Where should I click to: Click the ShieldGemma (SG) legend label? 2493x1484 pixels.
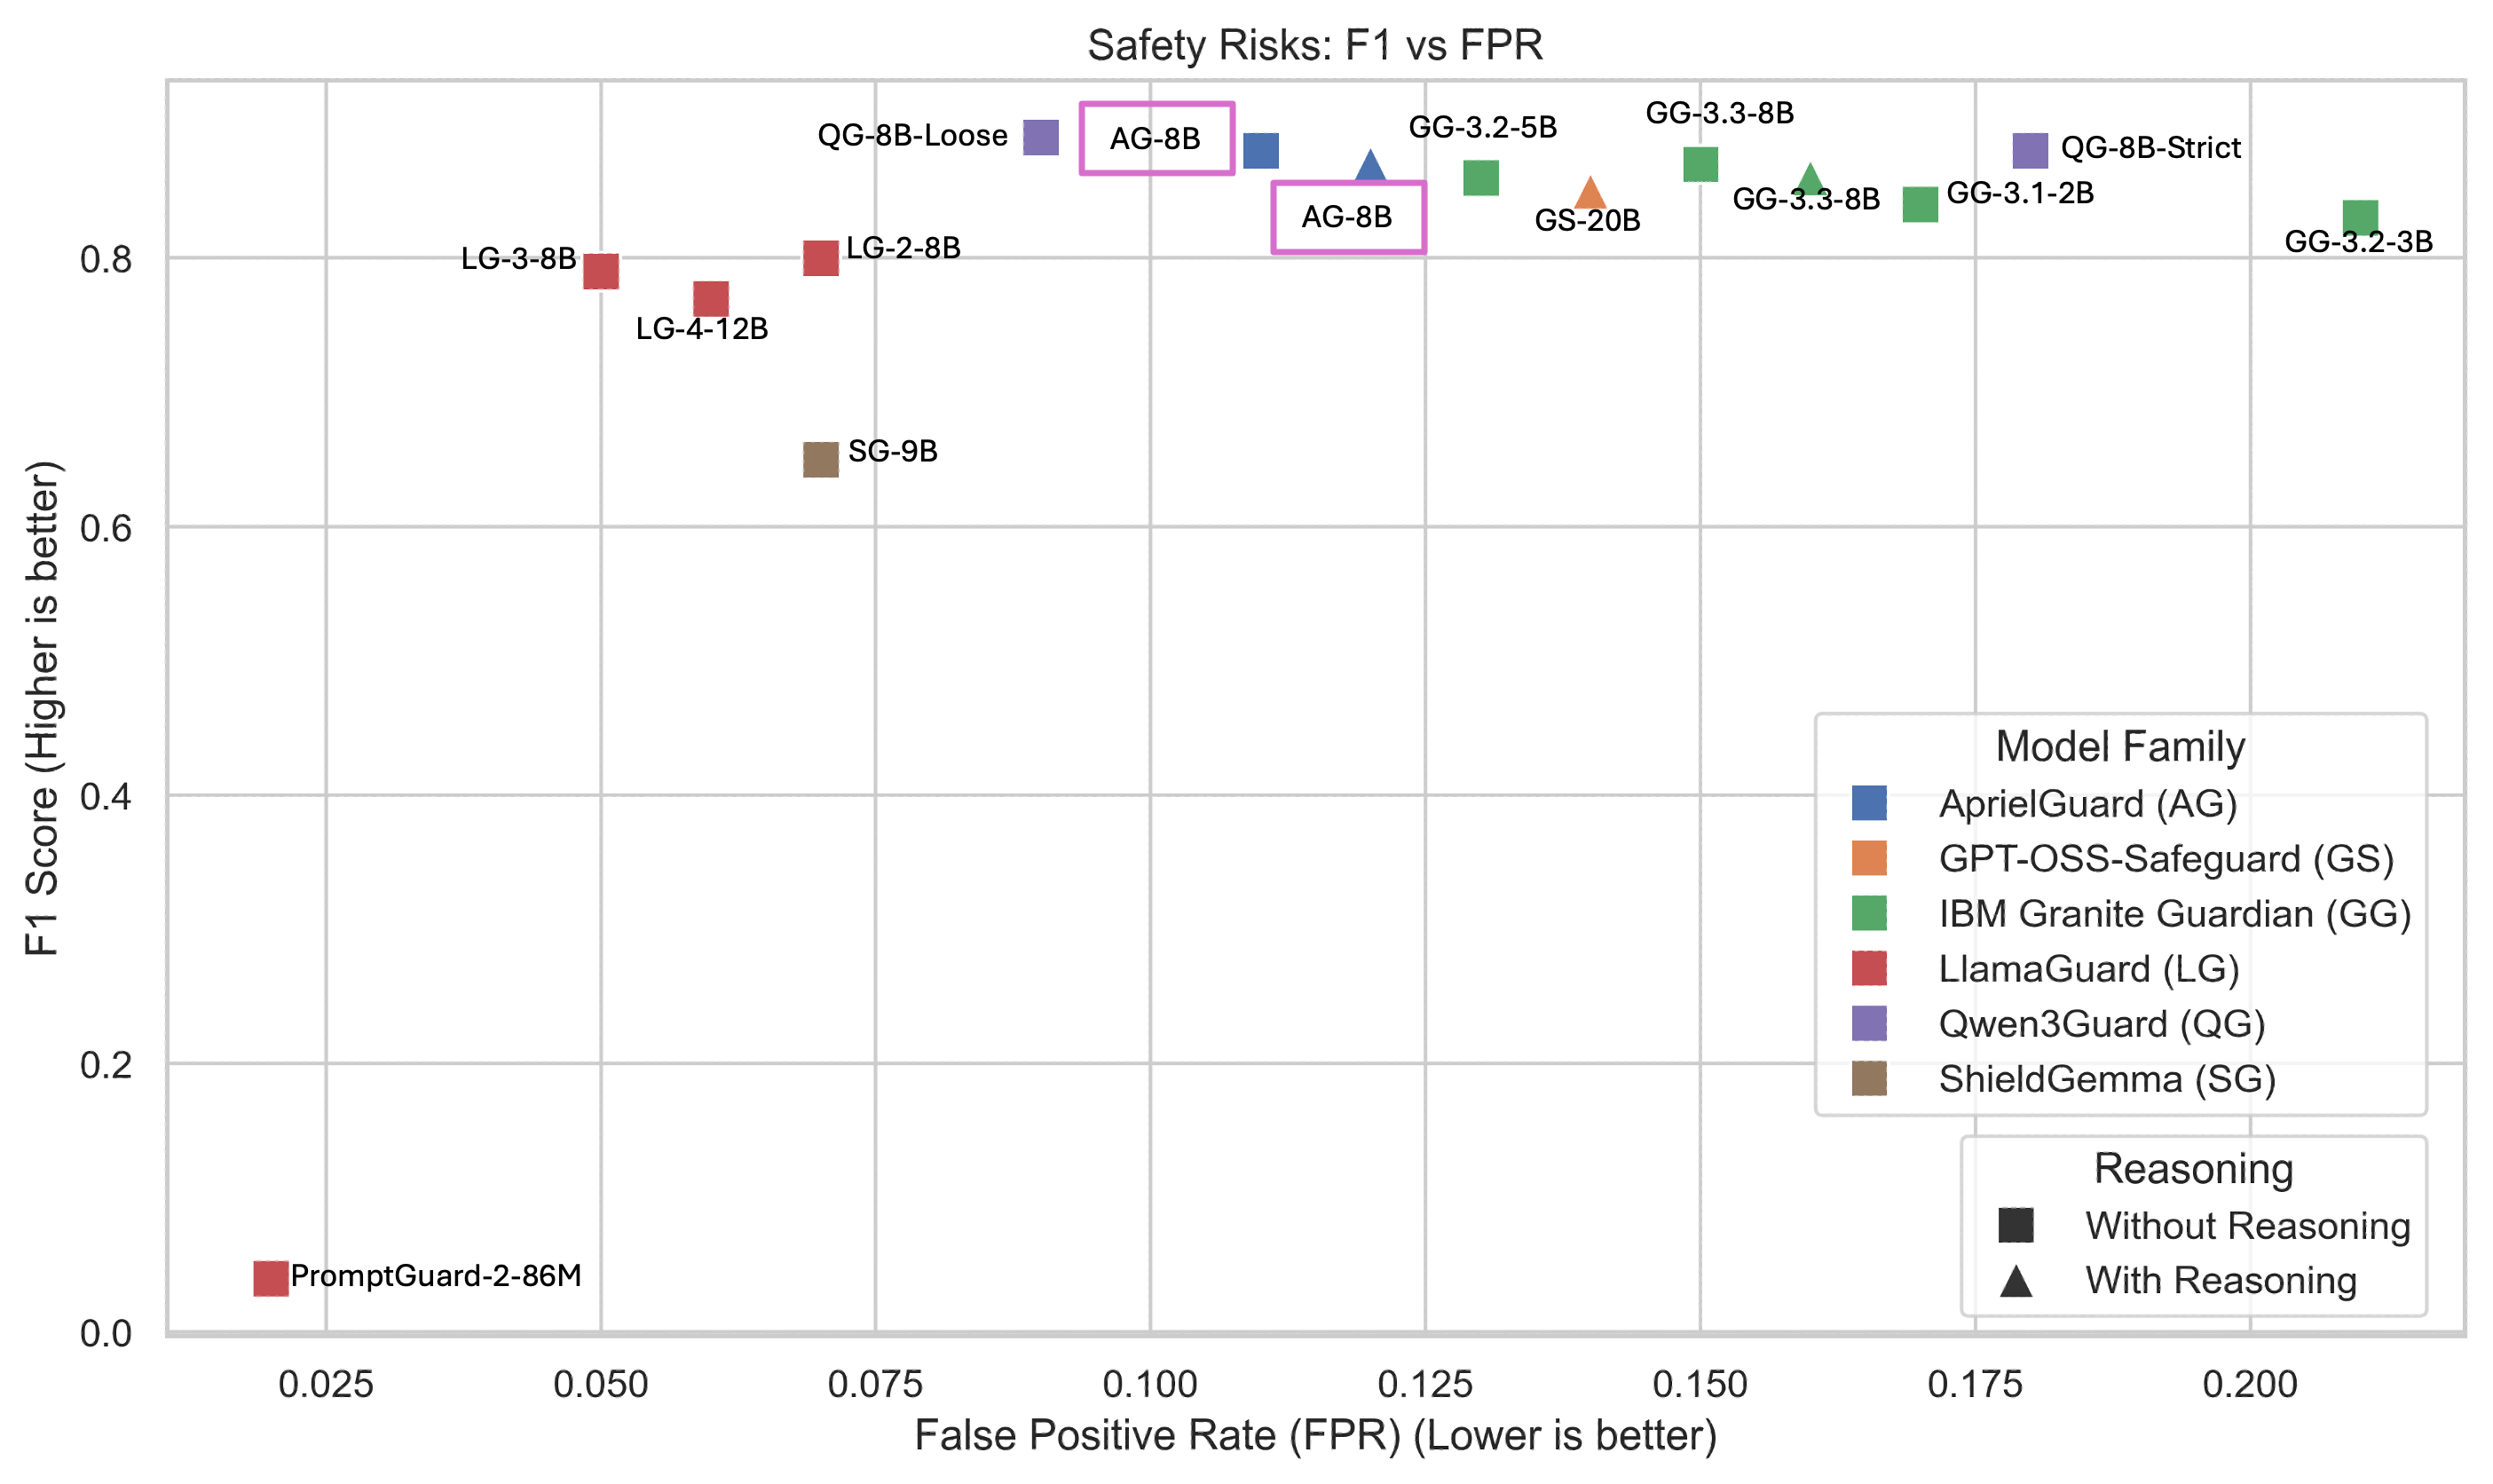click(x=2106, y=1079)
